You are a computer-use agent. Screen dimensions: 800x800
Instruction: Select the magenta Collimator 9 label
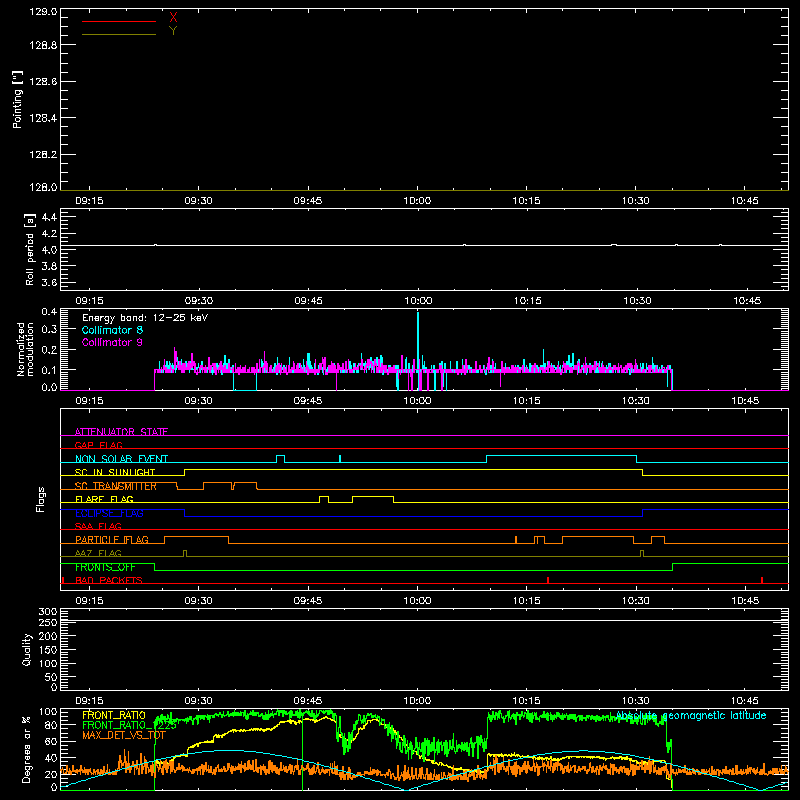(x=112, y=342)
